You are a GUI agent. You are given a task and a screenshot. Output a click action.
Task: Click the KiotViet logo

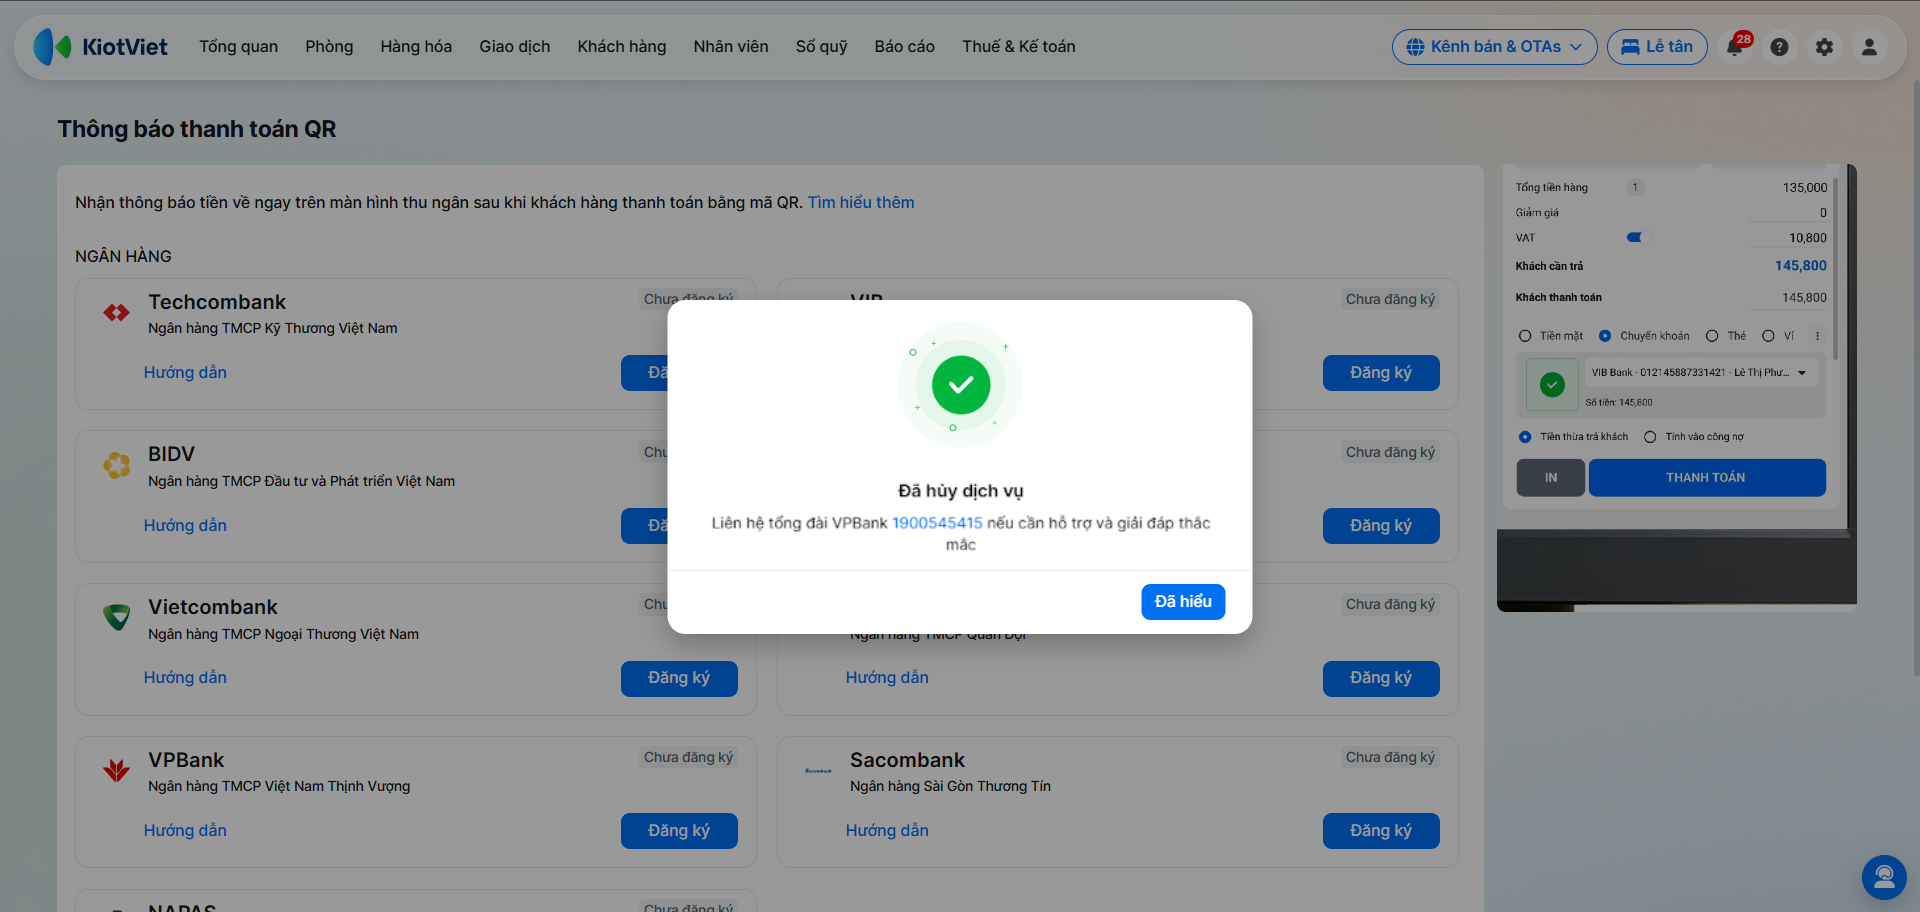(100, 47)
